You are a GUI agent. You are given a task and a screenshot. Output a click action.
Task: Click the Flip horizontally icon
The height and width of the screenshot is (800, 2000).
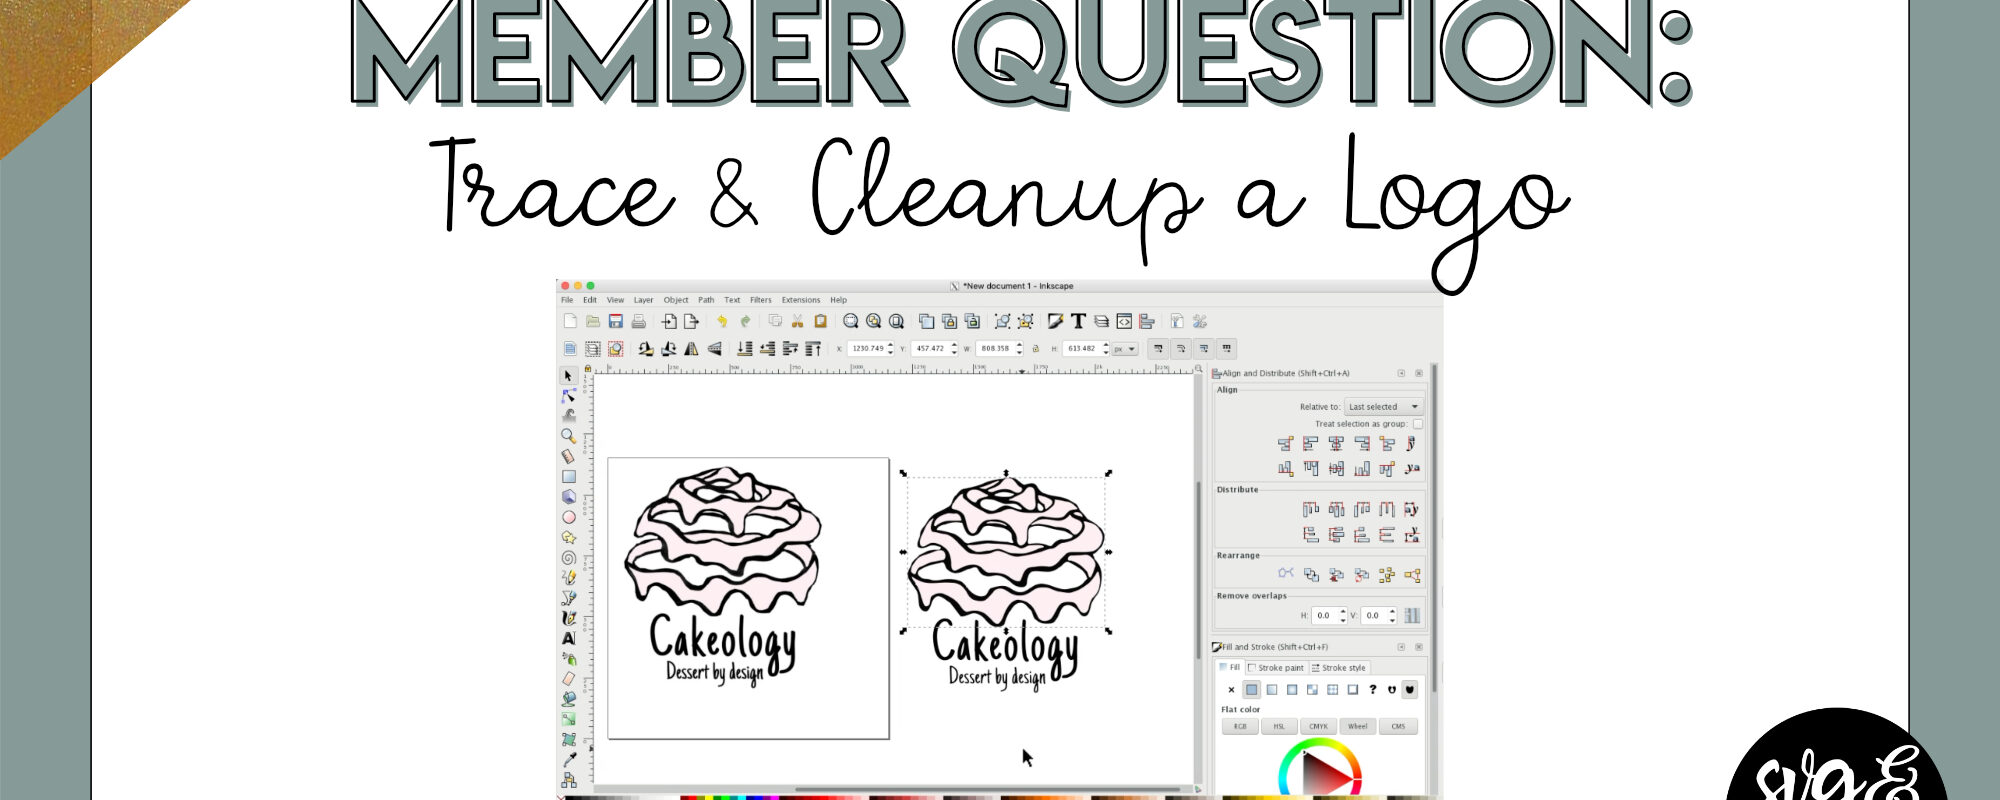[691, 349]
